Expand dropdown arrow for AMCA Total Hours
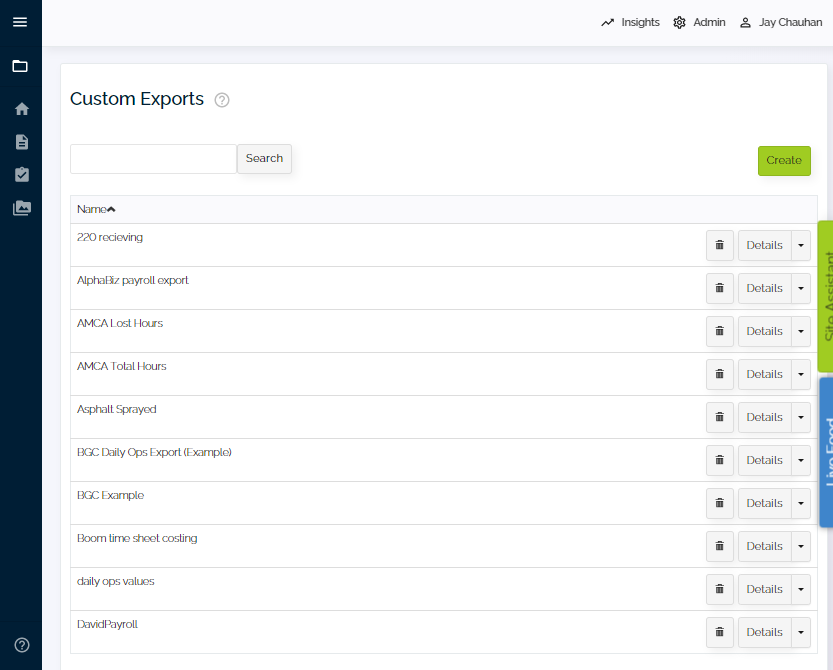 tap(801, 374)
